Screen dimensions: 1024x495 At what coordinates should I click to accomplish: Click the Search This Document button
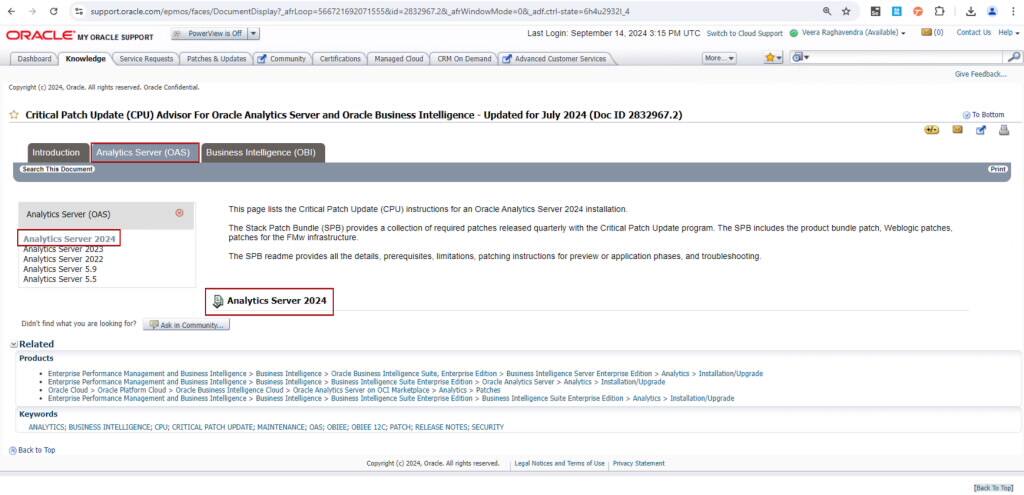click(x=57, y=169)
